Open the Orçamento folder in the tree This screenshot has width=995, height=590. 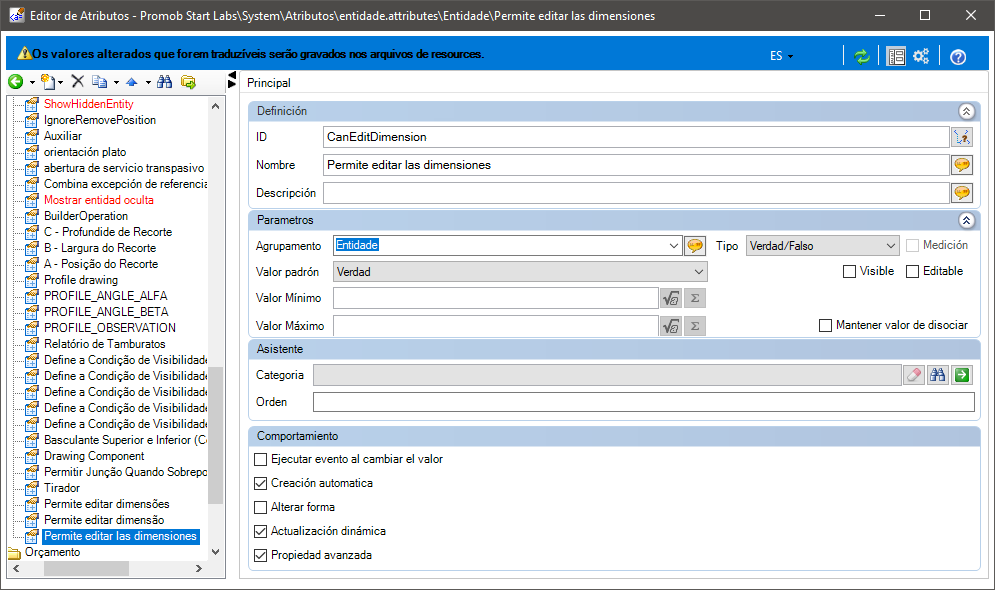52,552
